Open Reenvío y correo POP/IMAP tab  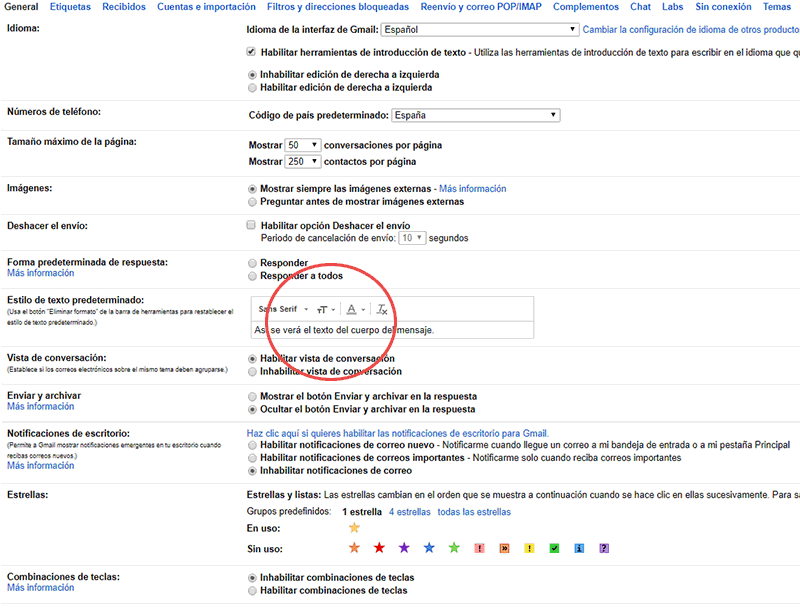(x=481, y=7)
